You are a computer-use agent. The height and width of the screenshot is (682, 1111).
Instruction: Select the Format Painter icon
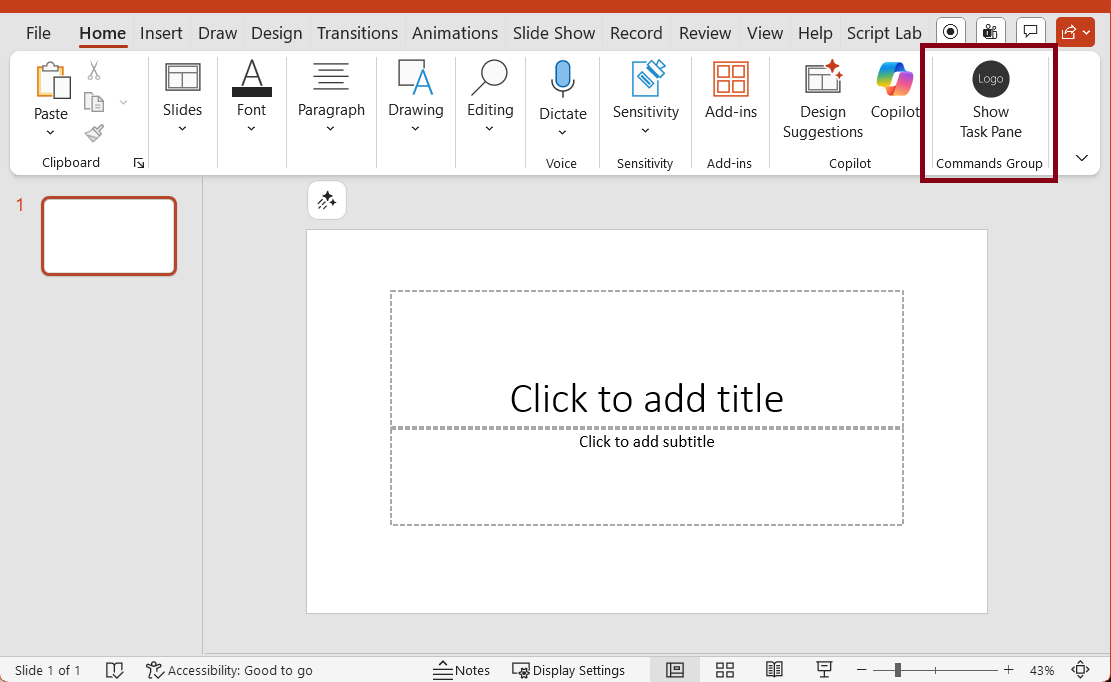click(93, 133)
